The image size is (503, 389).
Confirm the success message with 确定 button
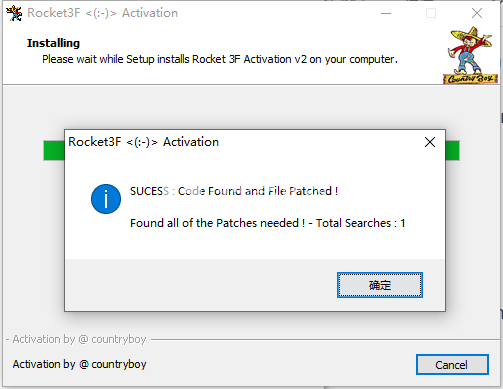point(380,285)
